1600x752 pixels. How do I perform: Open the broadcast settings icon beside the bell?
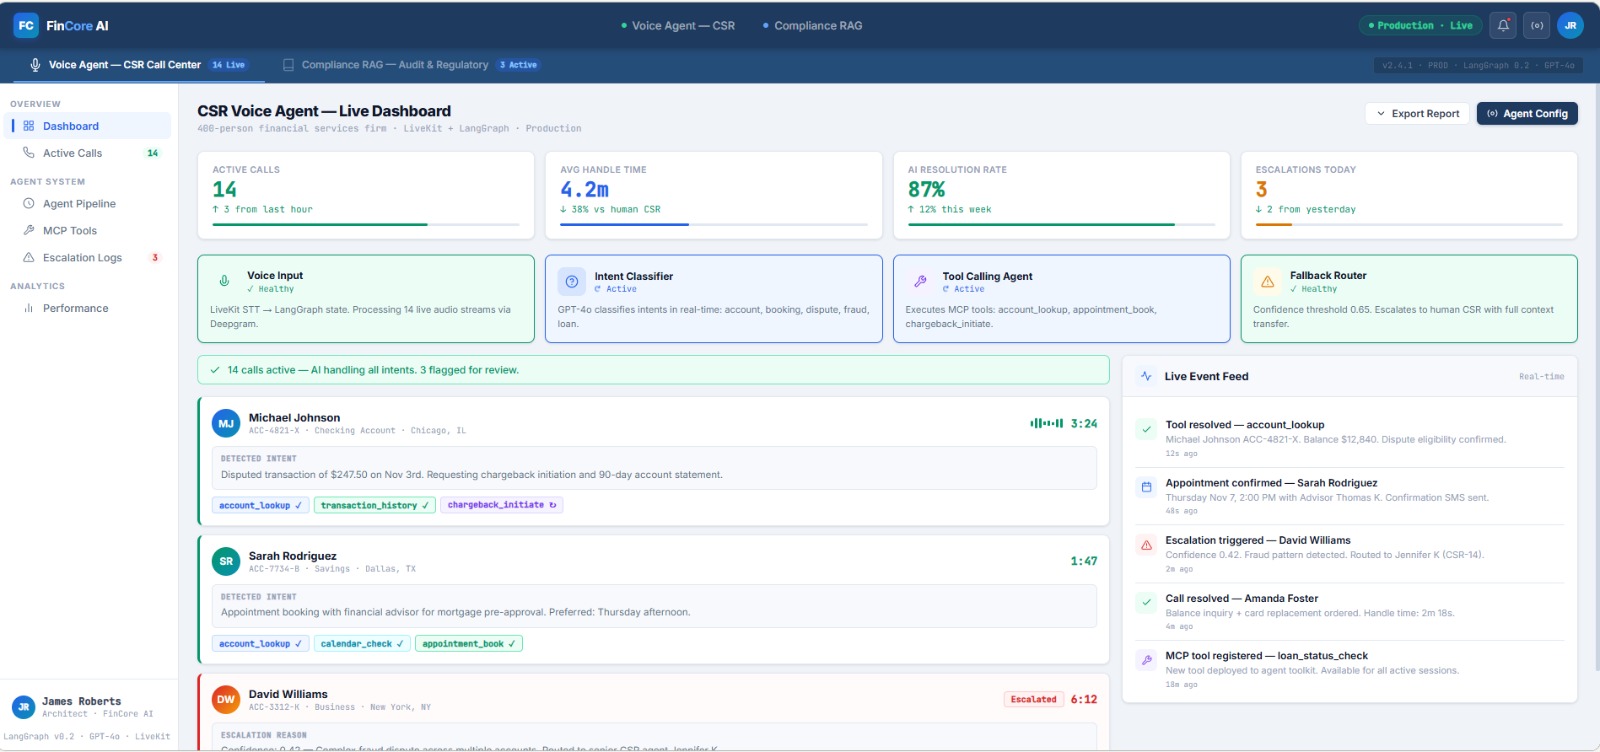coord(1537,26)
